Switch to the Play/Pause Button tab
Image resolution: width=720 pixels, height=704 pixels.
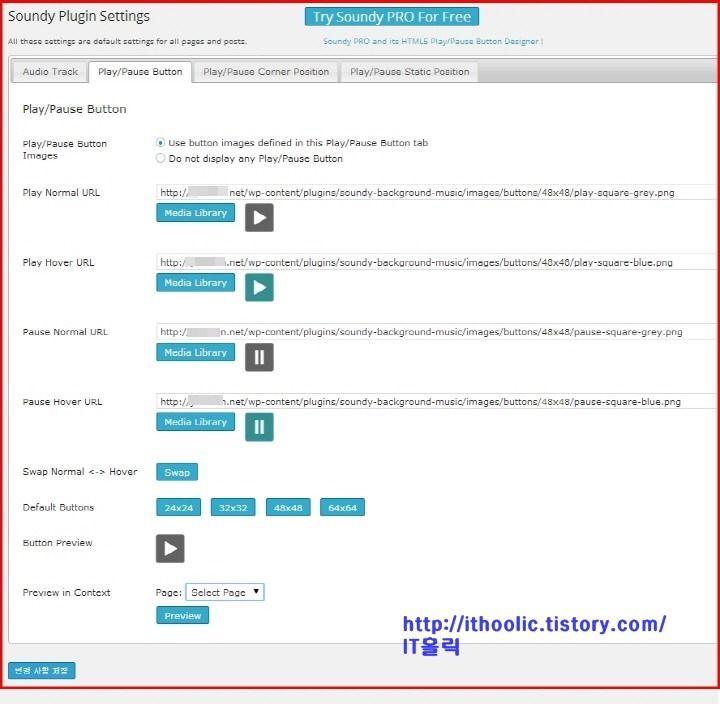coord(140,72)
